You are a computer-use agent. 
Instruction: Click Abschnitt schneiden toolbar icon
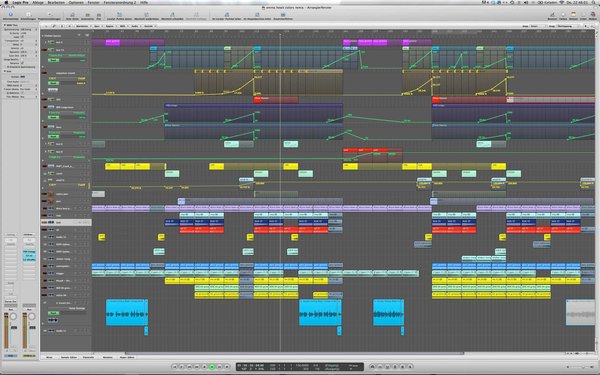(172, 16)
